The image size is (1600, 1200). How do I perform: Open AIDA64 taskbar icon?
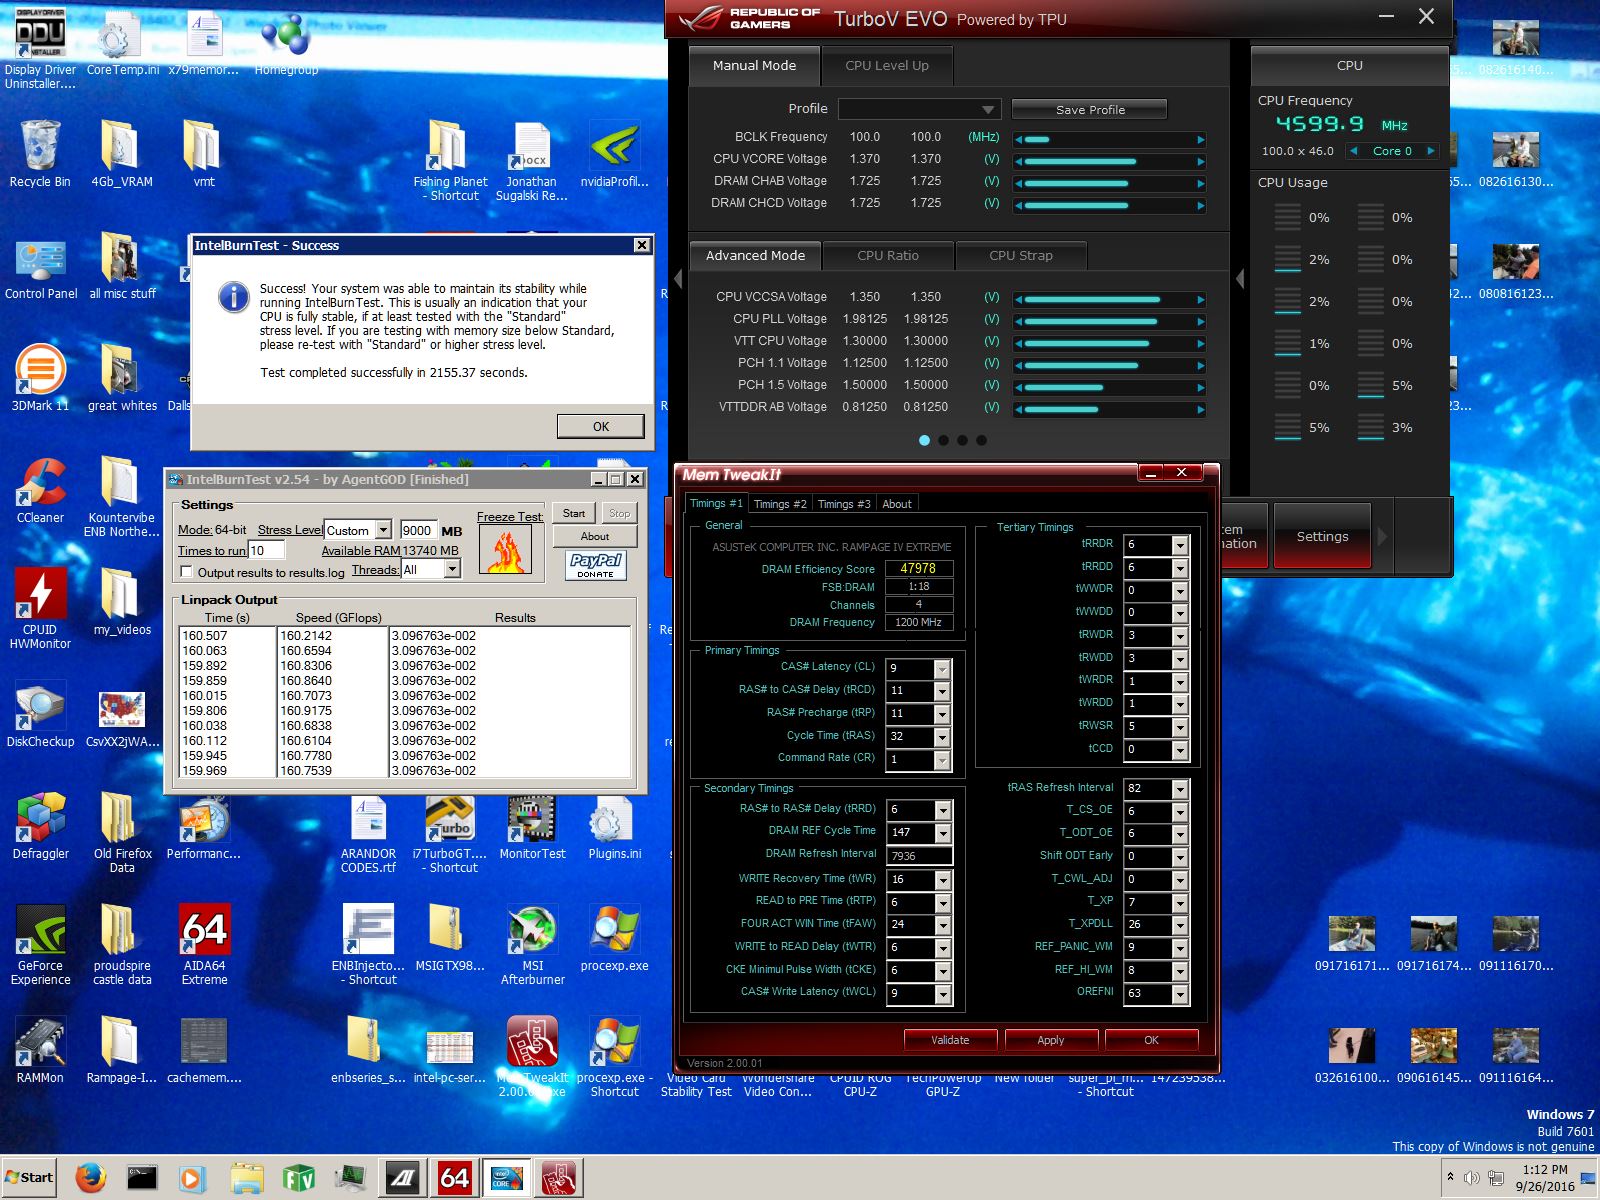coord(454,1178)
